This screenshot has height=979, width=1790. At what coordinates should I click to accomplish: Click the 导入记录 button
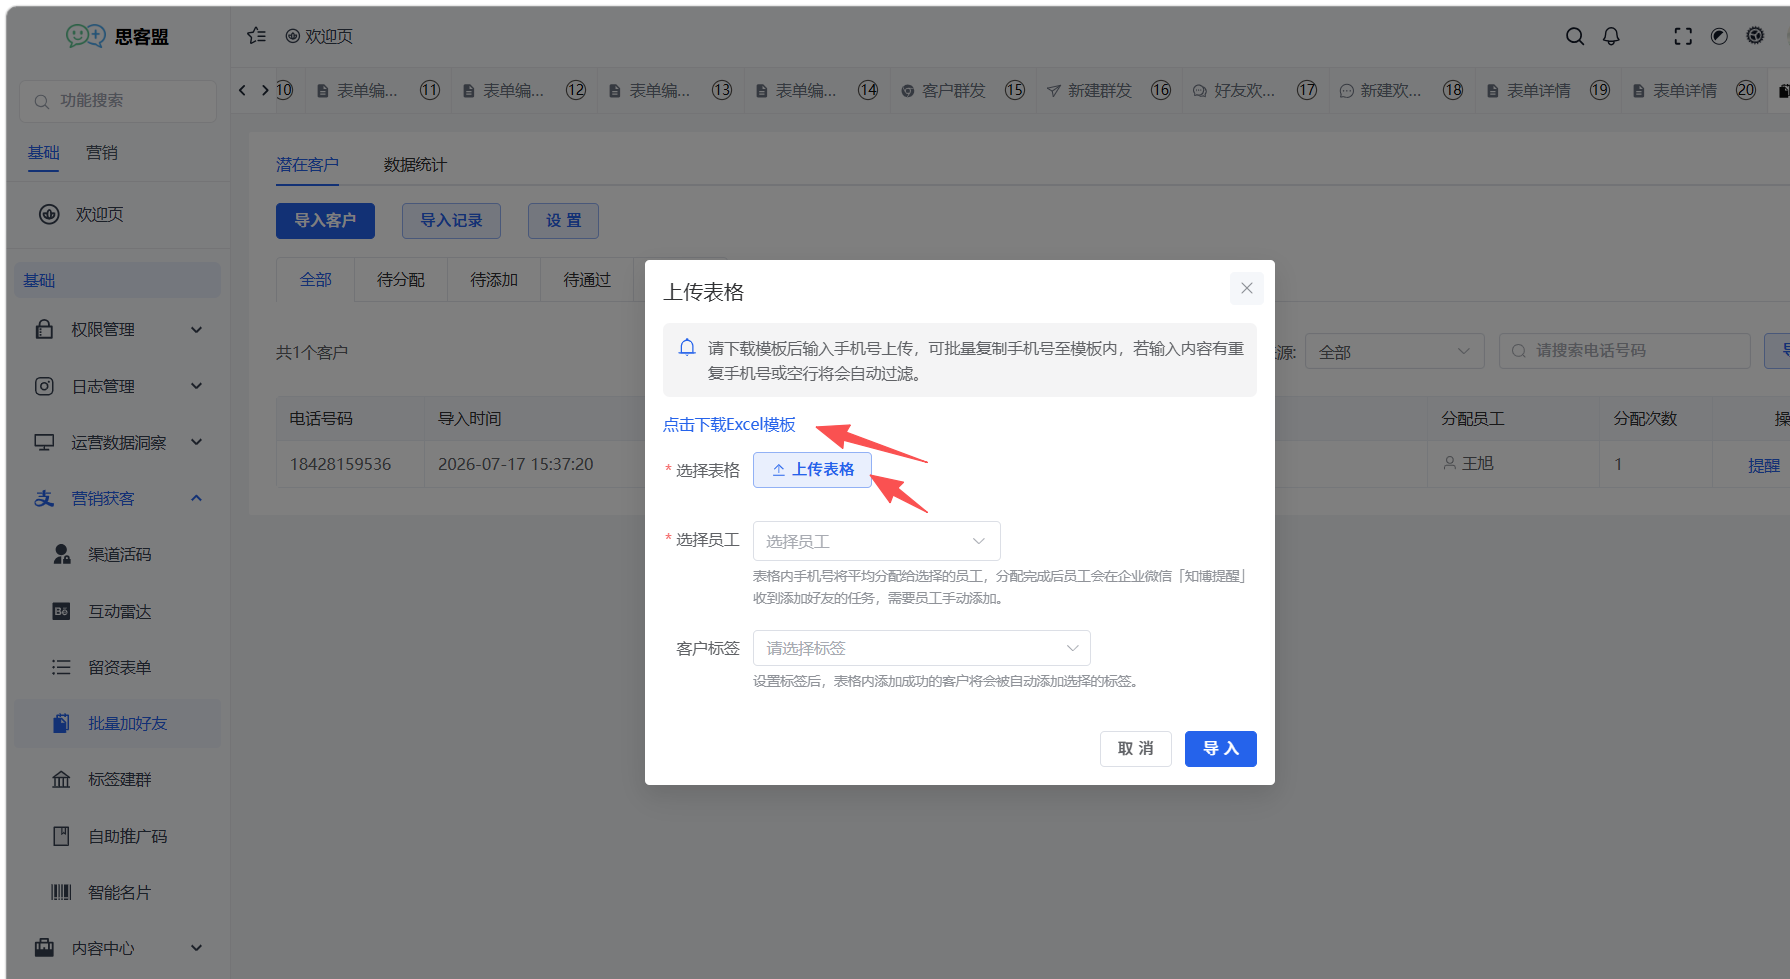(x=451, y=221)
